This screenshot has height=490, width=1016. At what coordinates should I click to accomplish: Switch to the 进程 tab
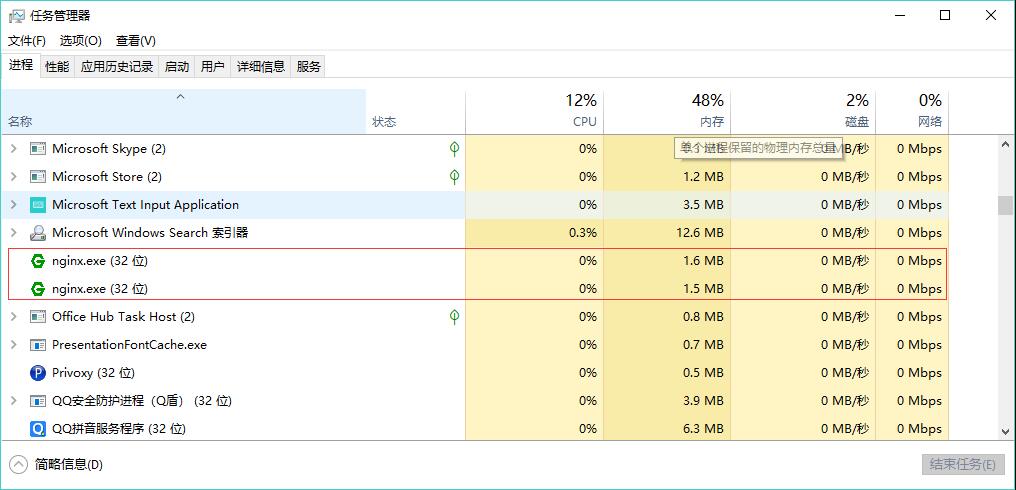click(x=21, y=65)
